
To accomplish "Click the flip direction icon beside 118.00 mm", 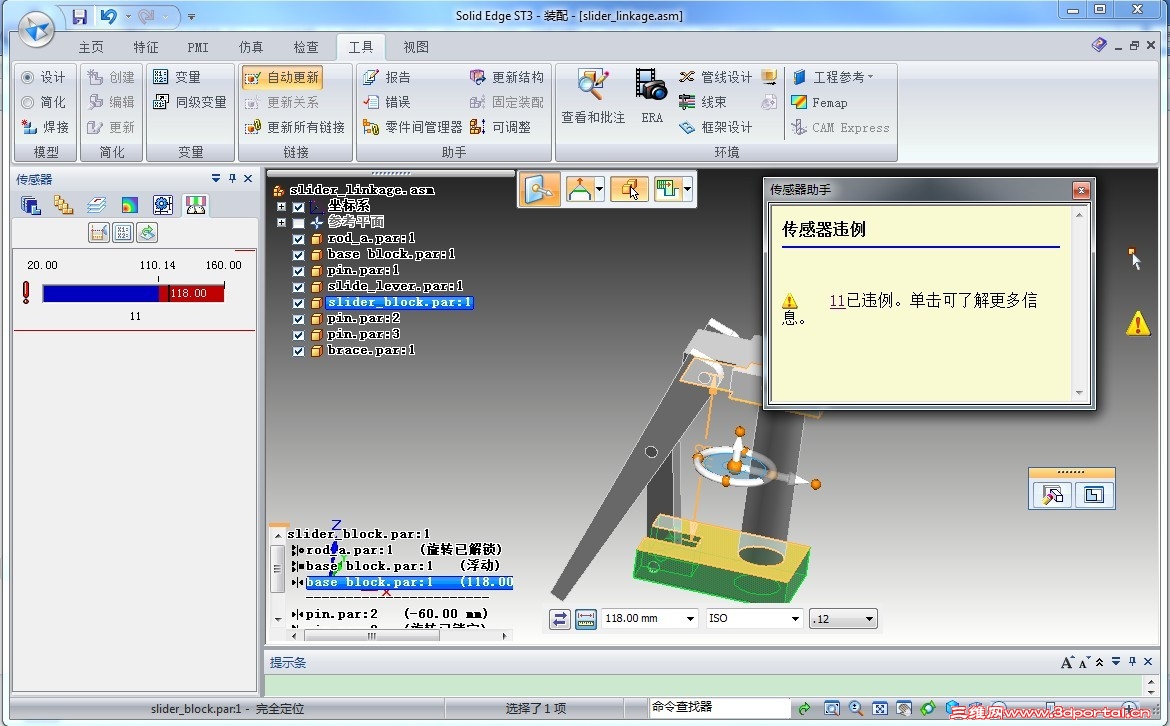I will 560,619.
